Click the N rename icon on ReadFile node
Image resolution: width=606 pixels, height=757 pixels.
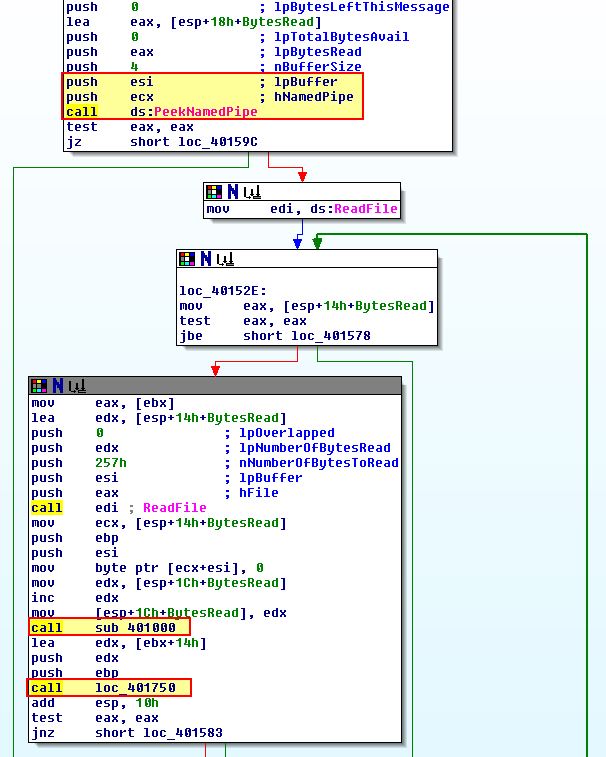[x=231, y=192]
